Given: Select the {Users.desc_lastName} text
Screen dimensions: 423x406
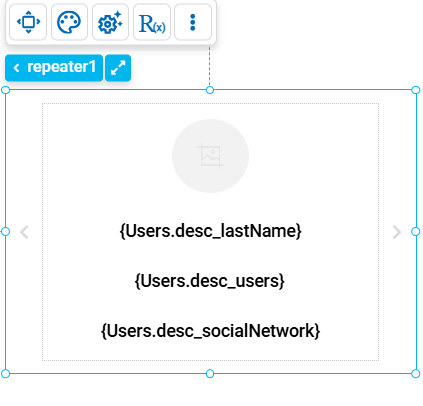Looking at the screenshot, I should point(210,231).
